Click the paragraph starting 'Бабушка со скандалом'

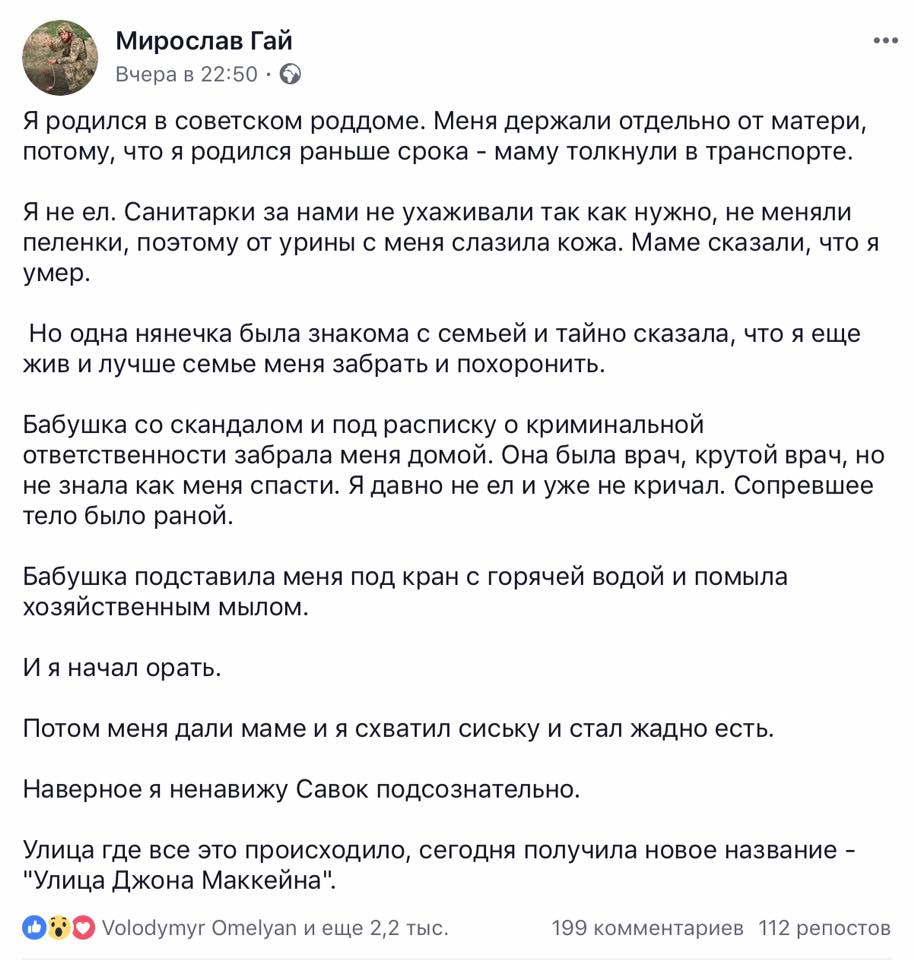tap(454, 470)
